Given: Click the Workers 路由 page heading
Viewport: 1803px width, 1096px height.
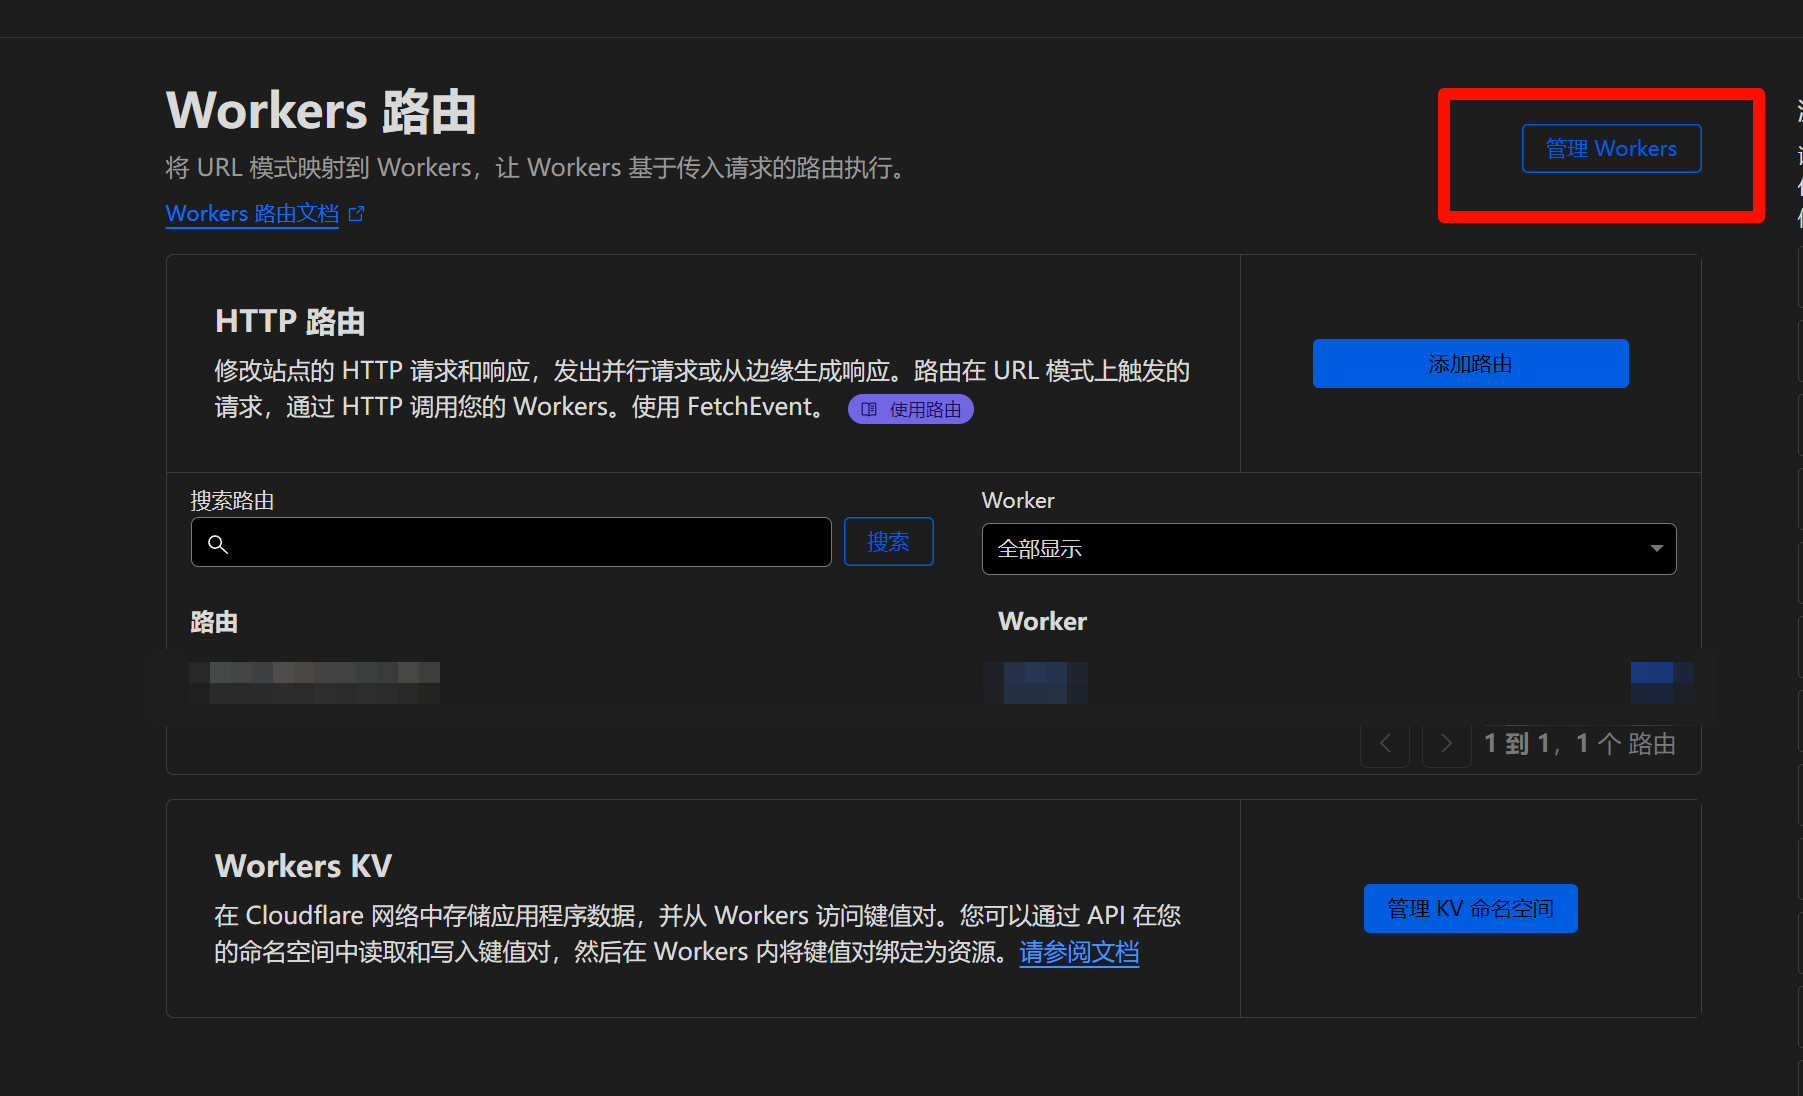Looking at the screenshot, I should click(x=321, y=110).
